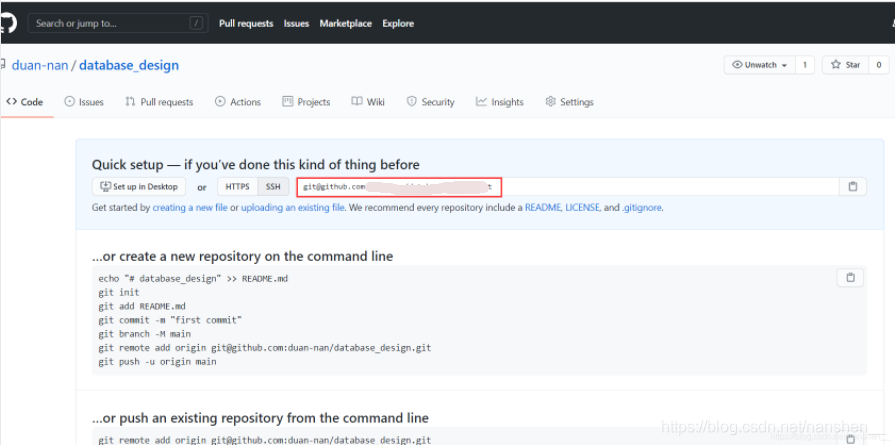Click the git branch -M main line
The image size is (895, 445).
point(144,334)
